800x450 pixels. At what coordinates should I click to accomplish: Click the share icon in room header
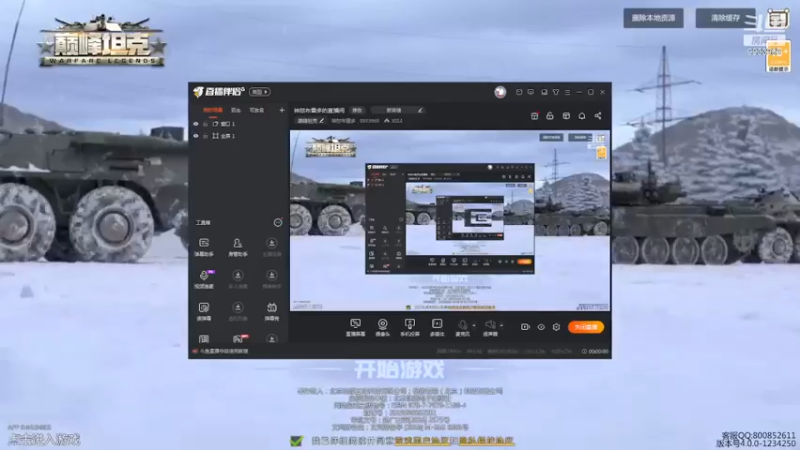pyautogui.click(x=597, y=116)
